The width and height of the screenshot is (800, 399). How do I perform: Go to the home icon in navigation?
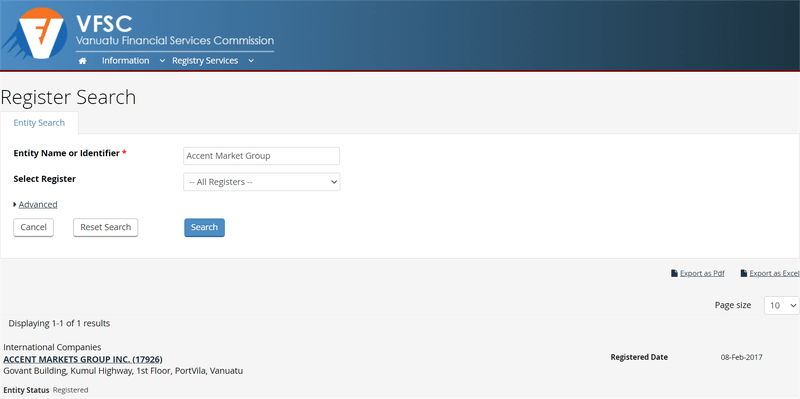[83, 61]
